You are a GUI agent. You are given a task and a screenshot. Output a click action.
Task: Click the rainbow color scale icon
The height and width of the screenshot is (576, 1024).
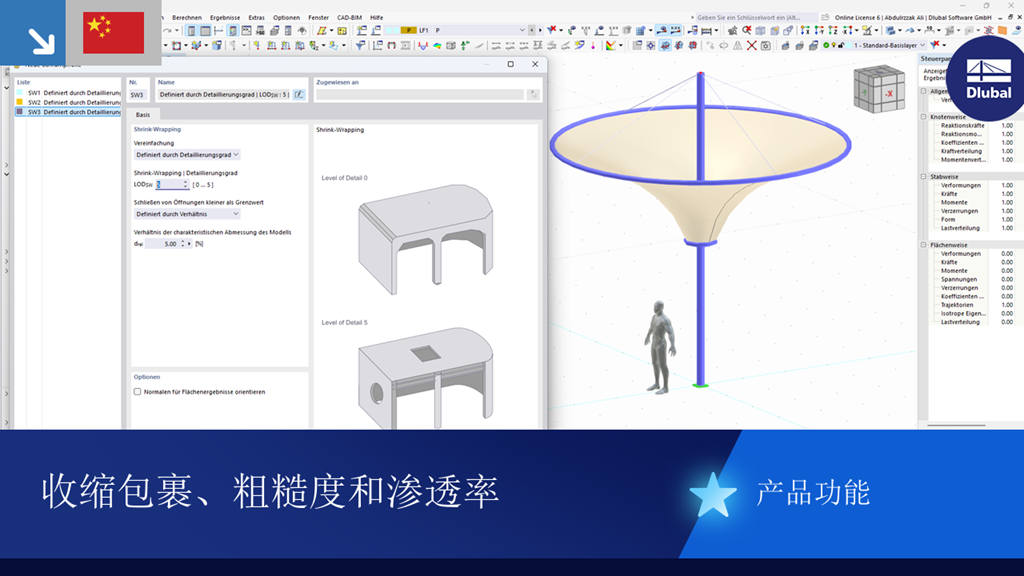click(x=610, y=46)
